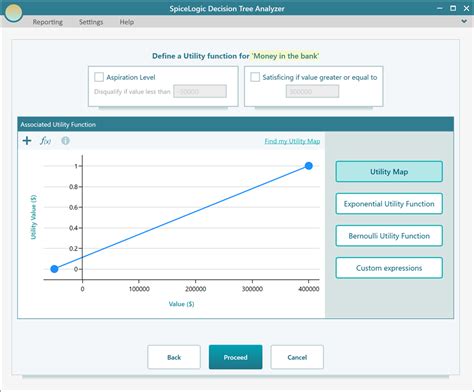
Task: Click the 0.8 y-axis tick label
Action: pos(73,187)
